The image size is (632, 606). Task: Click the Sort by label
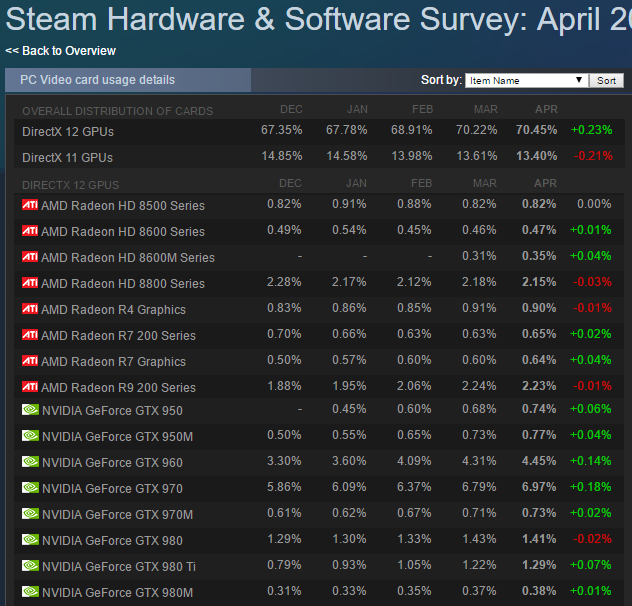click(441, 80)
